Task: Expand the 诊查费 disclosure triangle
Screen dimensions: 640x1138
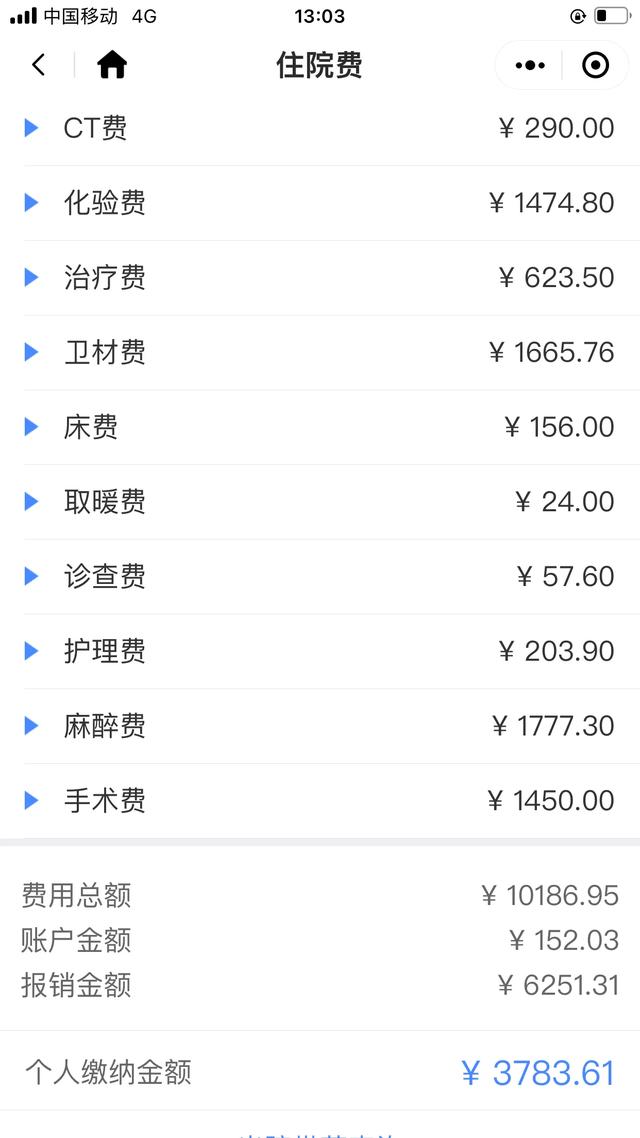Action: coord(31,576)
